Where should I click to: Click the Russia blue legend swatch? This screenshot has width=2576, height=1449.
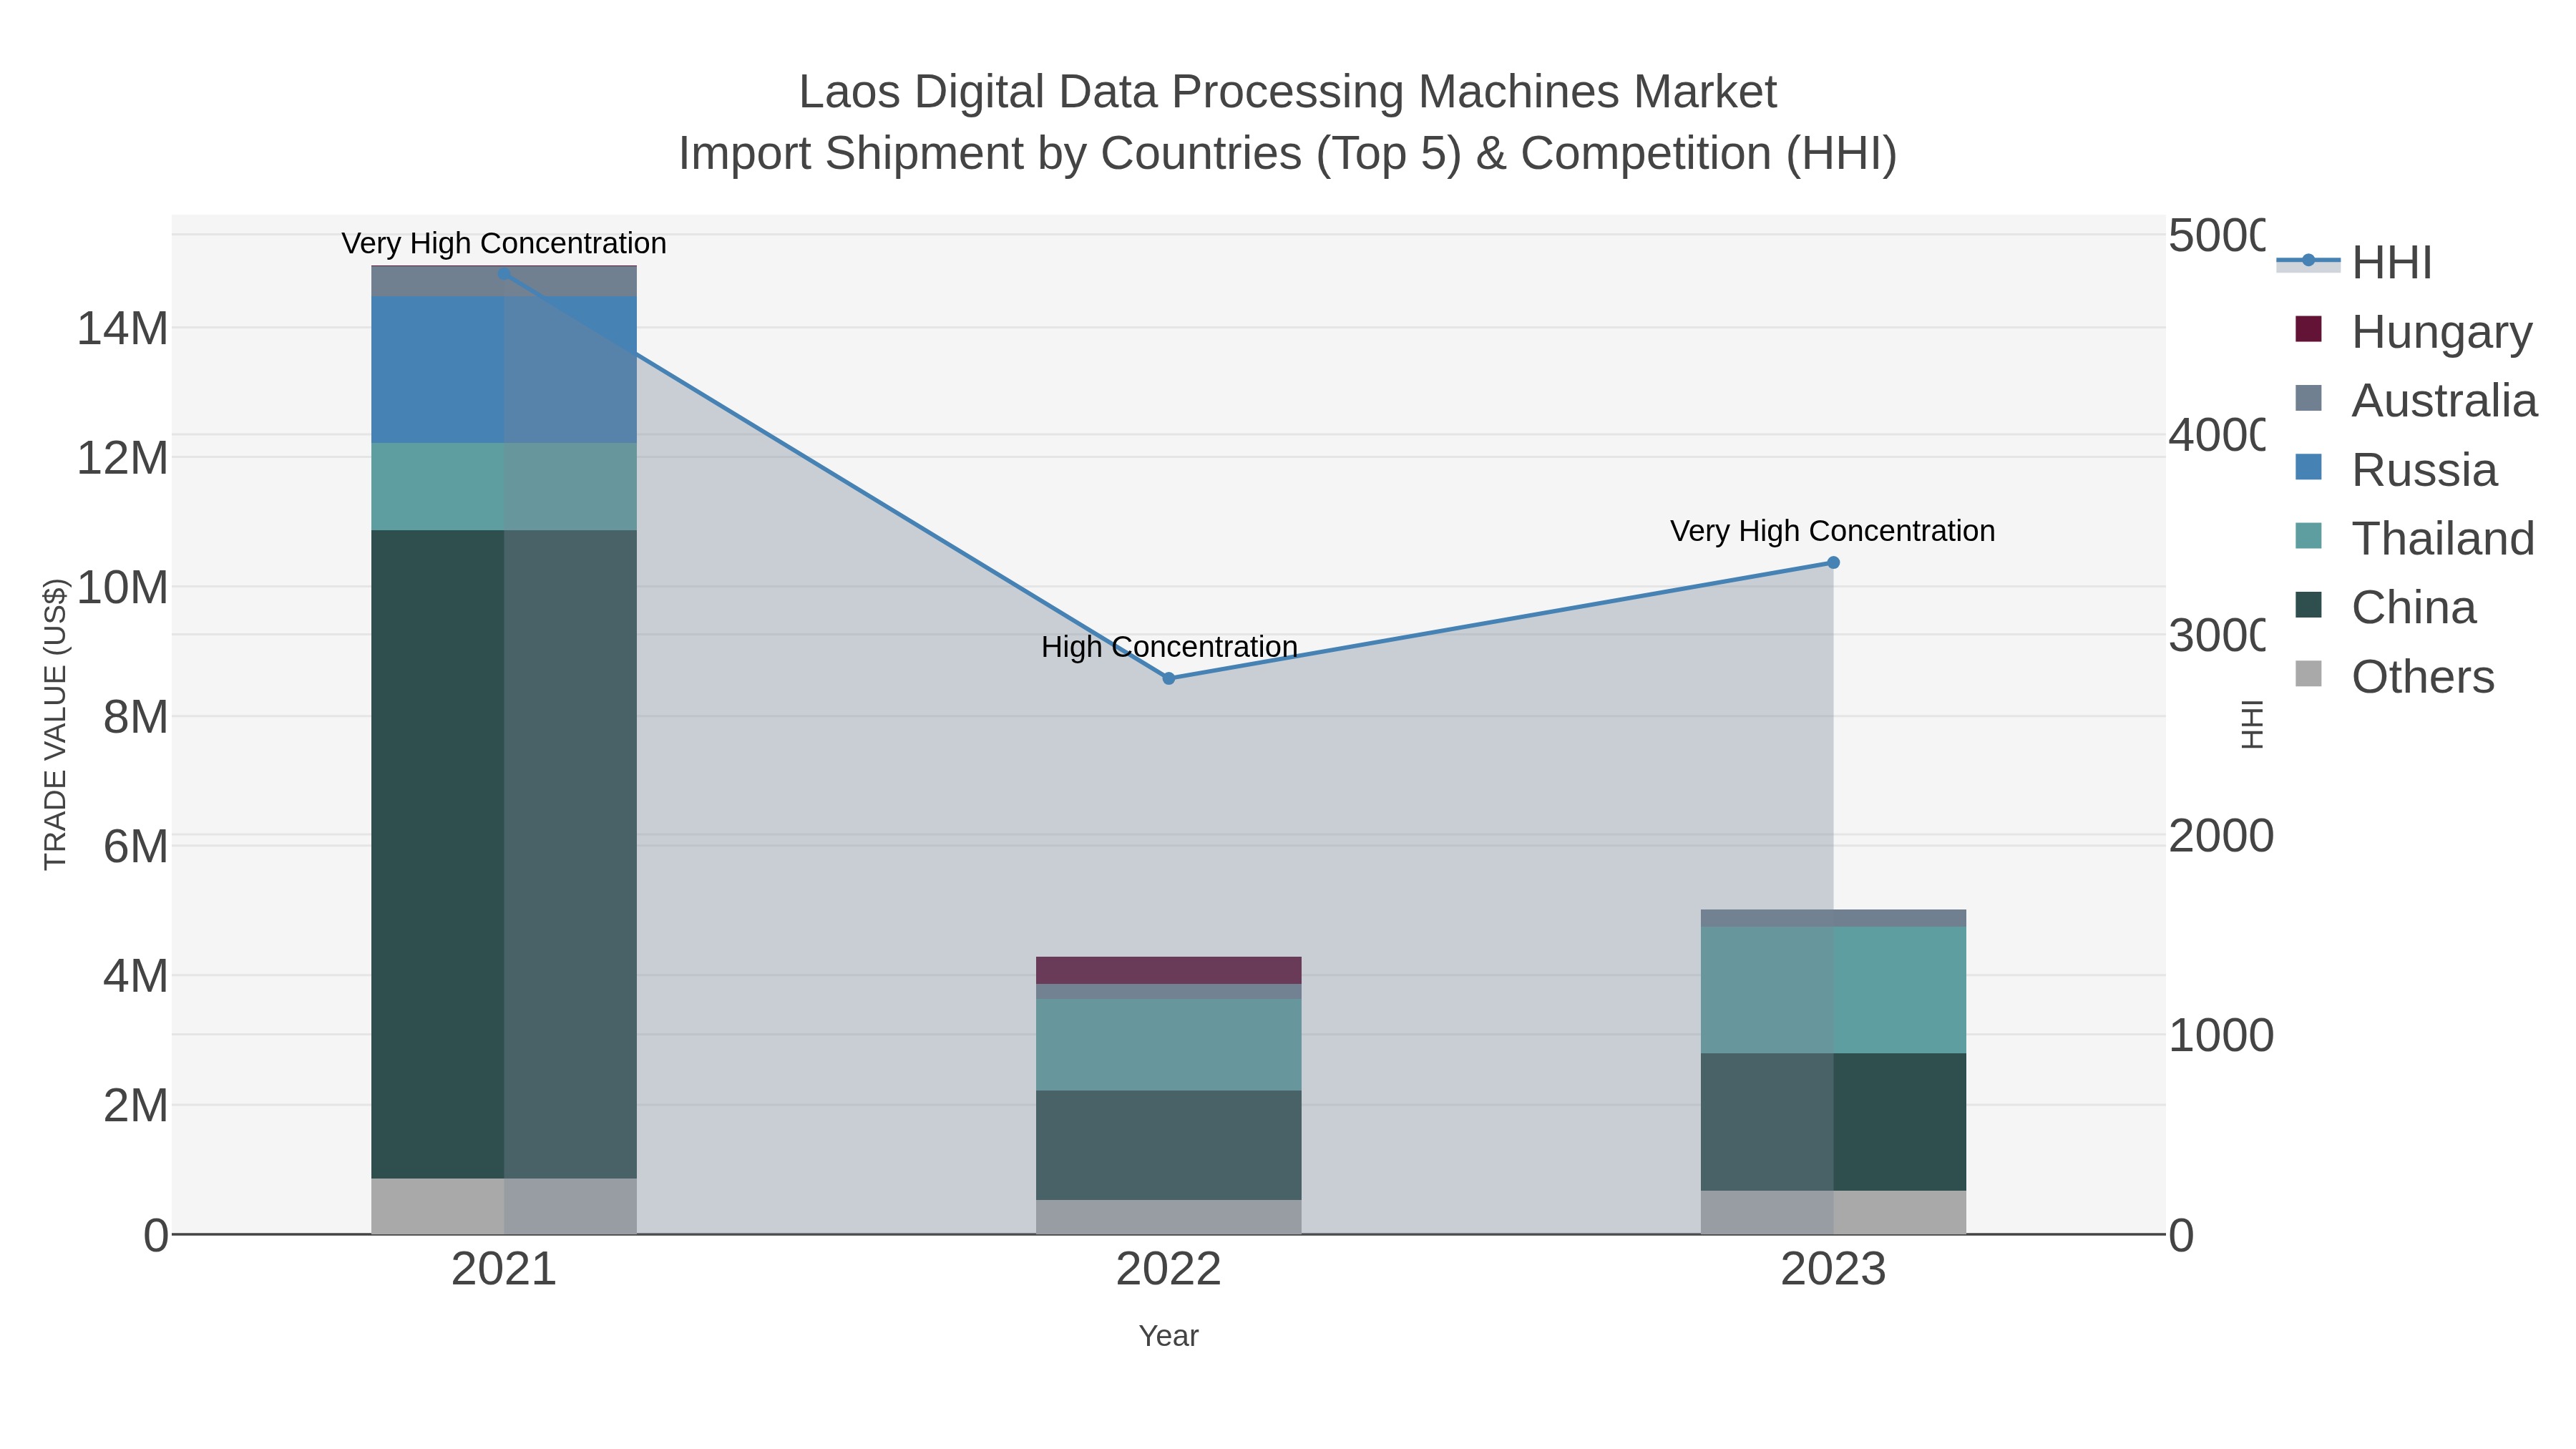pos(2308,467)
